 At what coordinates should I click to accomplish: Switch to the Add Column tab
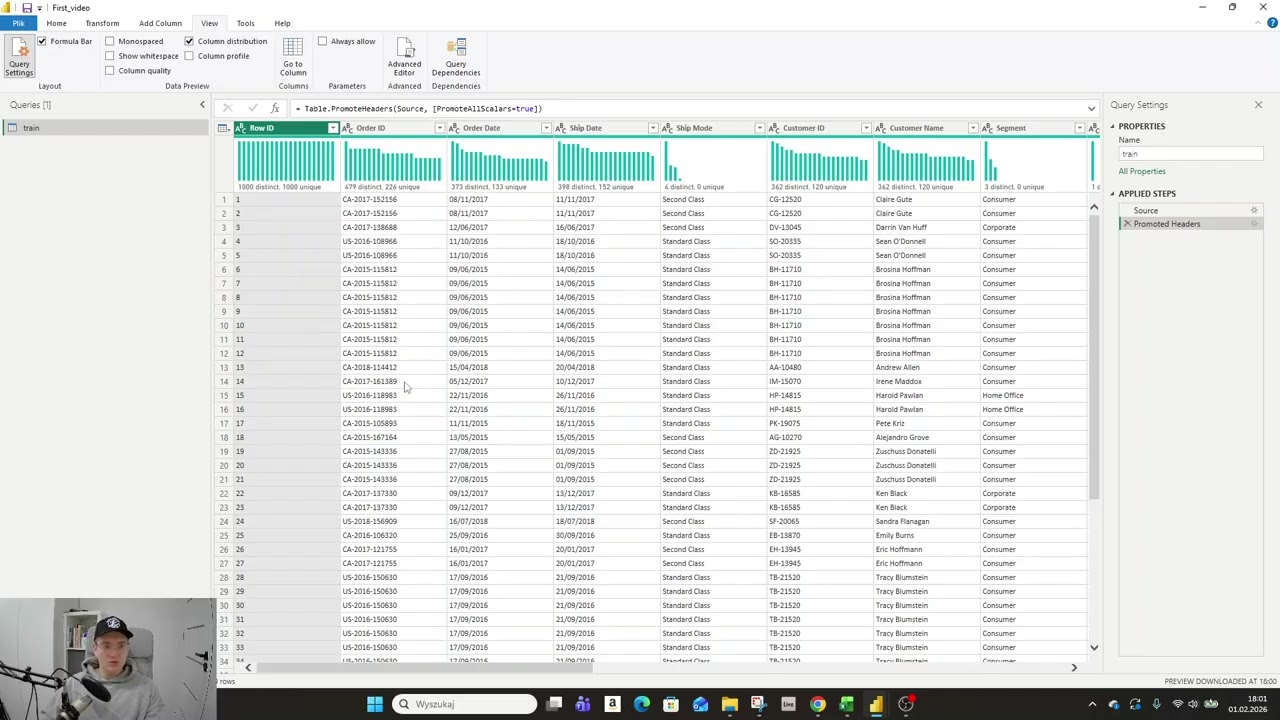[160, 23]
